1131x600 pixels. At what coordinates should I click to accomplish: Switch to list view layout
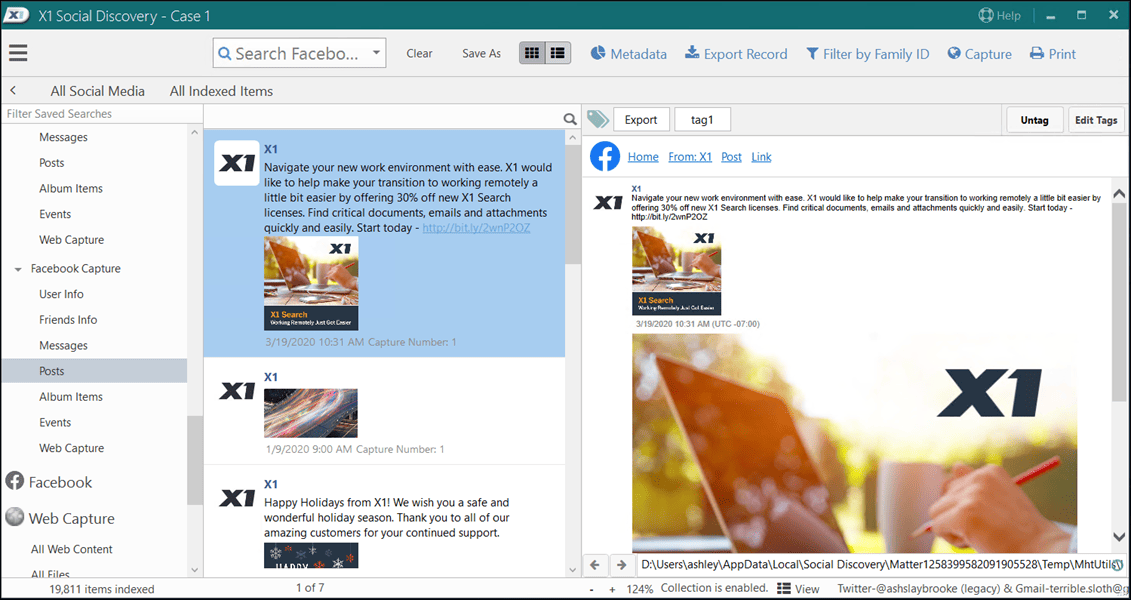pos(558,53)
